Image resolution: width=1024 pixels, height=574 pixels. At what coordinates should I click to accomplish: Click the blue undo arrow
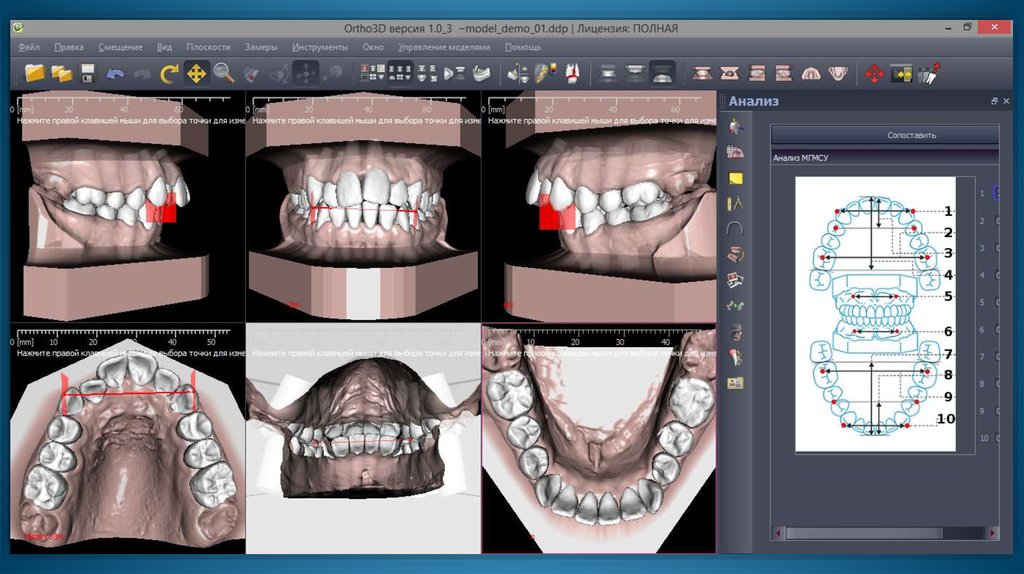[x=115, y=73]
